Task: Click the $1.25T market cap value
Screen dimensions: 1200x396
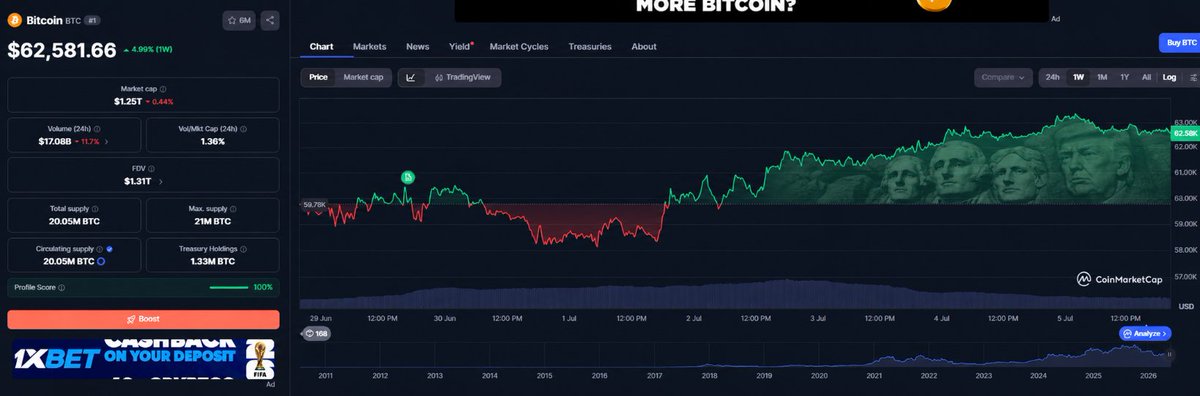Action: (x=128, y=102)
